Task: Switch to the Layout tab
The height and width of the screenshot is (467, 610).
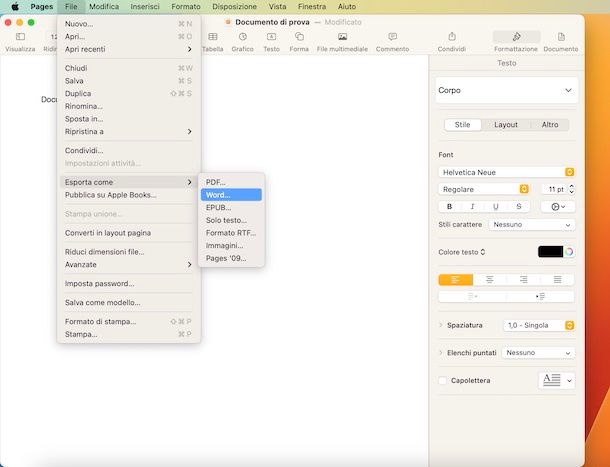Action: click(x=506, y=125)
